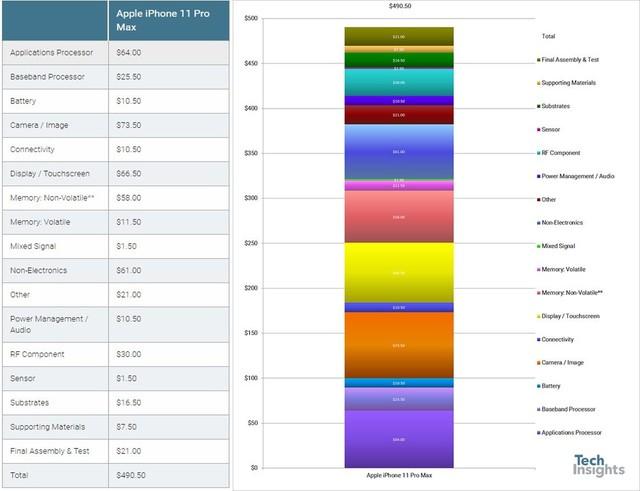
Task: Click the Baseband Processor legend entry
Action: tap(566, 409)
